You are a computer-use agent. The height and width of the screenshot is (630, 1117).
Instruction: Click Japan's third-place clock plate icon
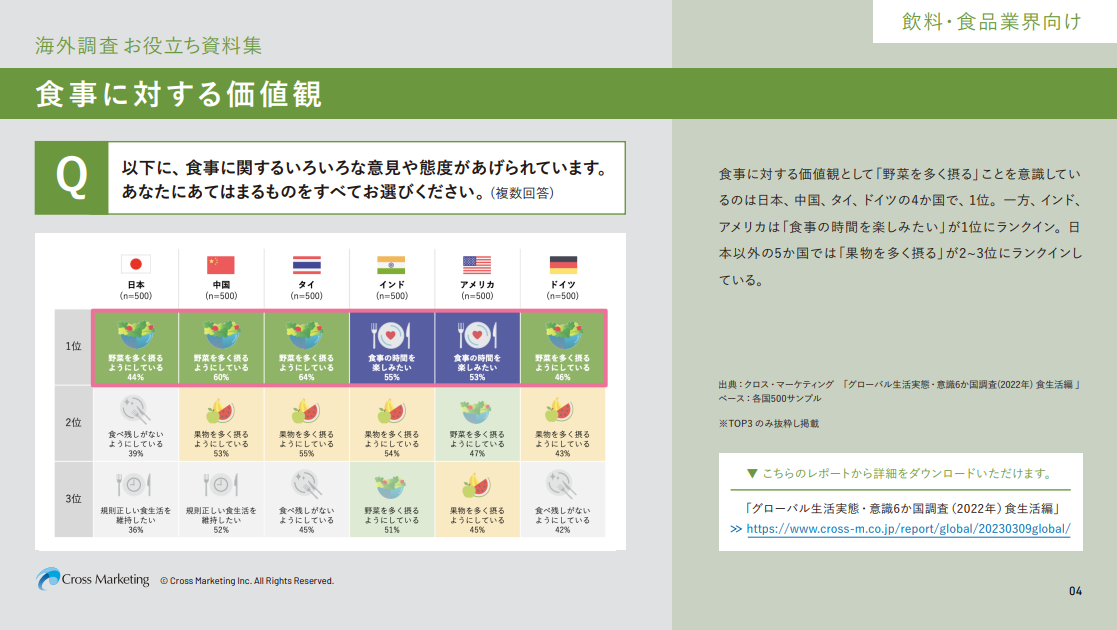click(135, 485)
